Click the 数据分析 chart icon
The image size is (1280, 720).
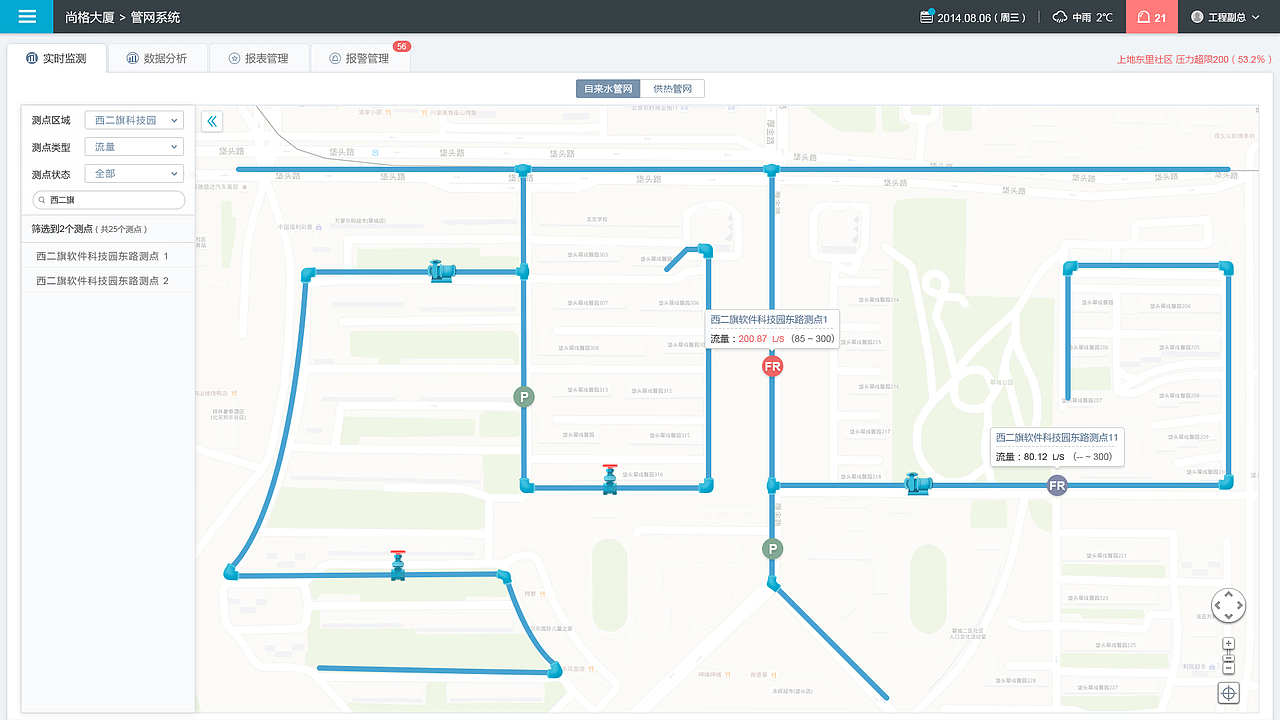tap(132, 59)
